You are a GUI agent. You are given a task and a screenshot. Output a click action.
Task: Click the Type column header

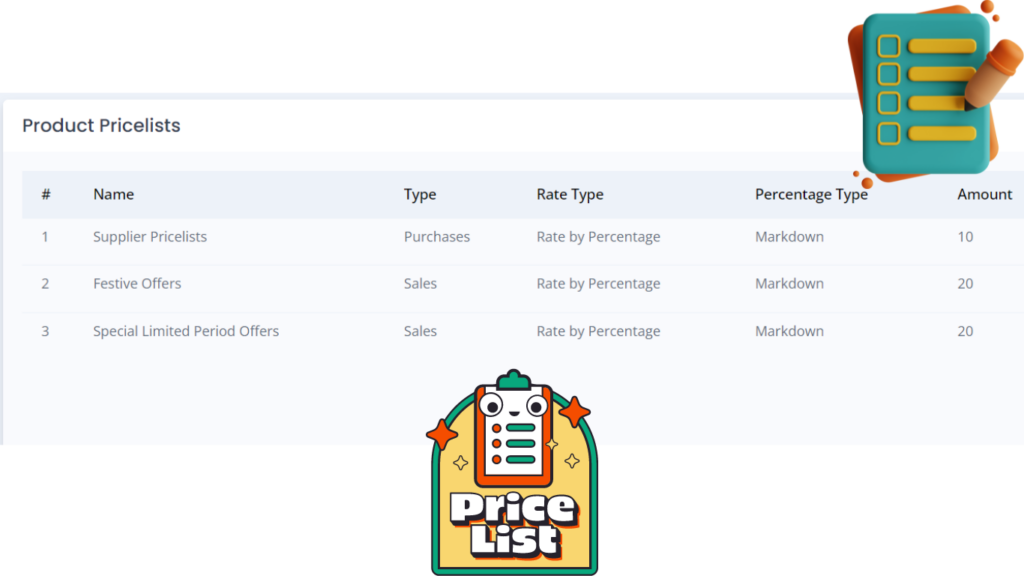420,195
